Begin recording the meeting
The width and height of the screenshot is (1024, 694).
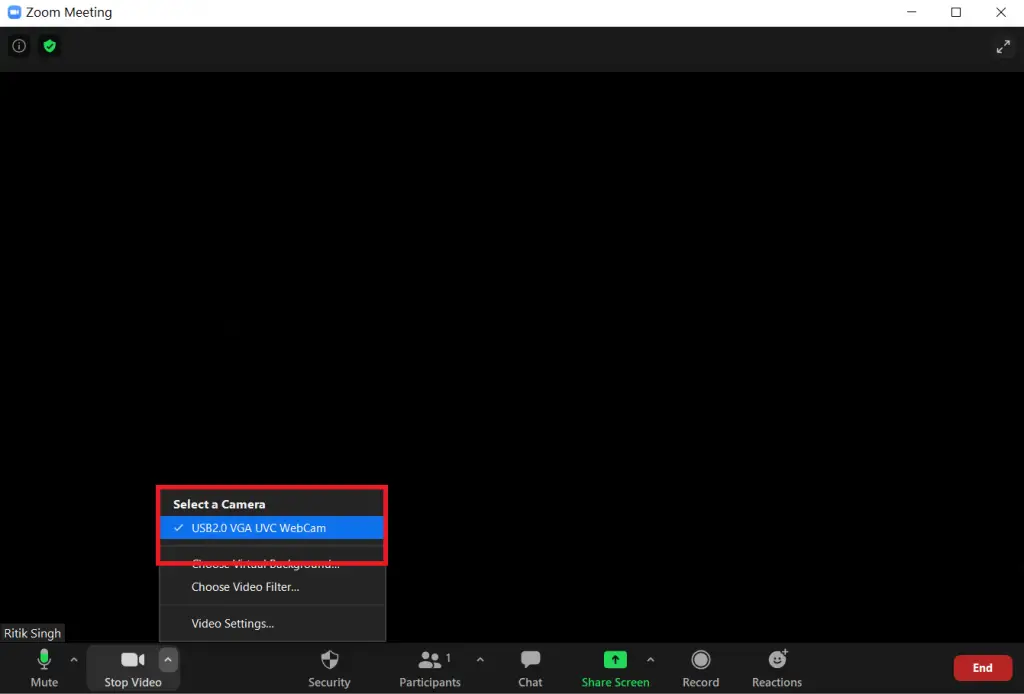[x=700, y=668]
